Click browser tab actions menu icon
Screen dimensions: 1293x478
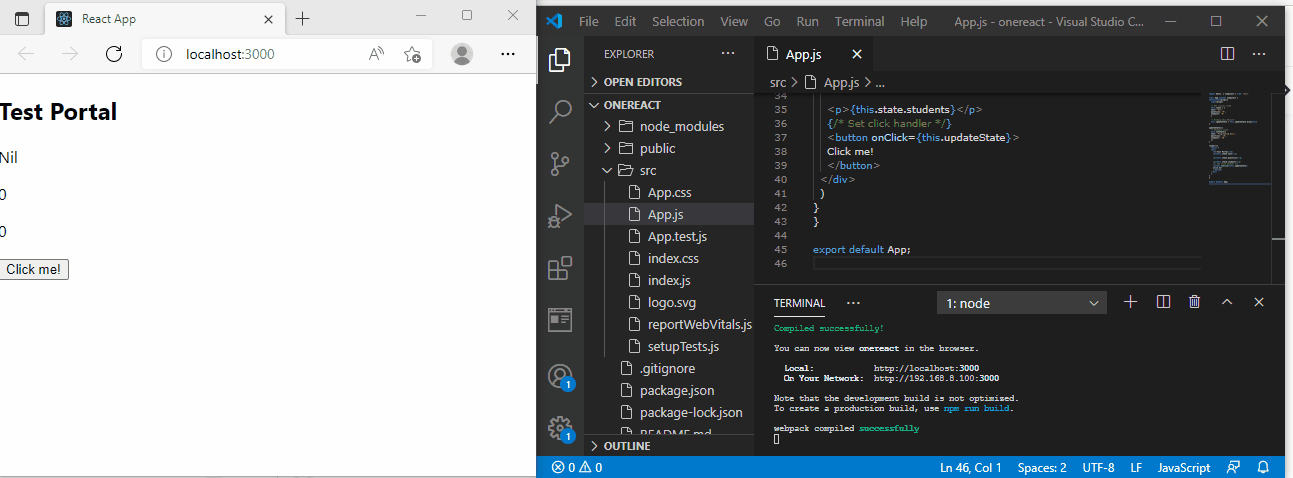(x=22, y=19)
